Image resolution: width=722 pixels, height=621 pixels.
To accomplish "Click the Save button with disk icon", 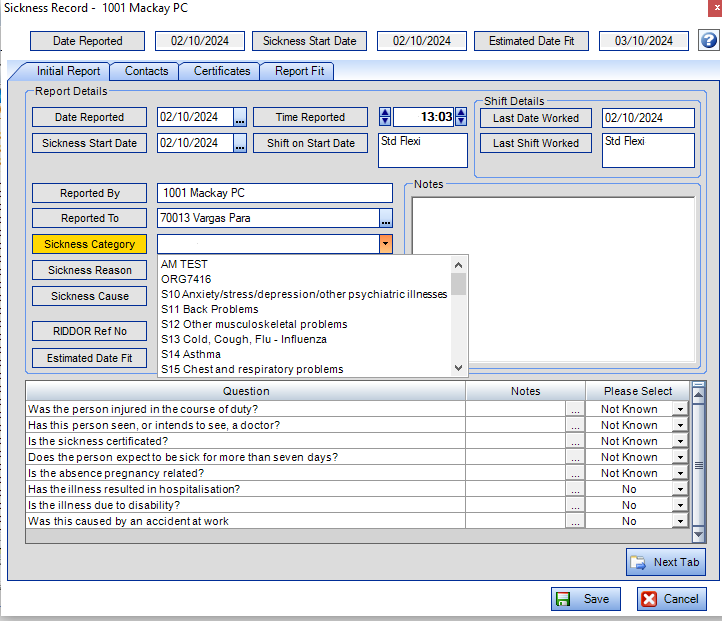I will 585,599.
